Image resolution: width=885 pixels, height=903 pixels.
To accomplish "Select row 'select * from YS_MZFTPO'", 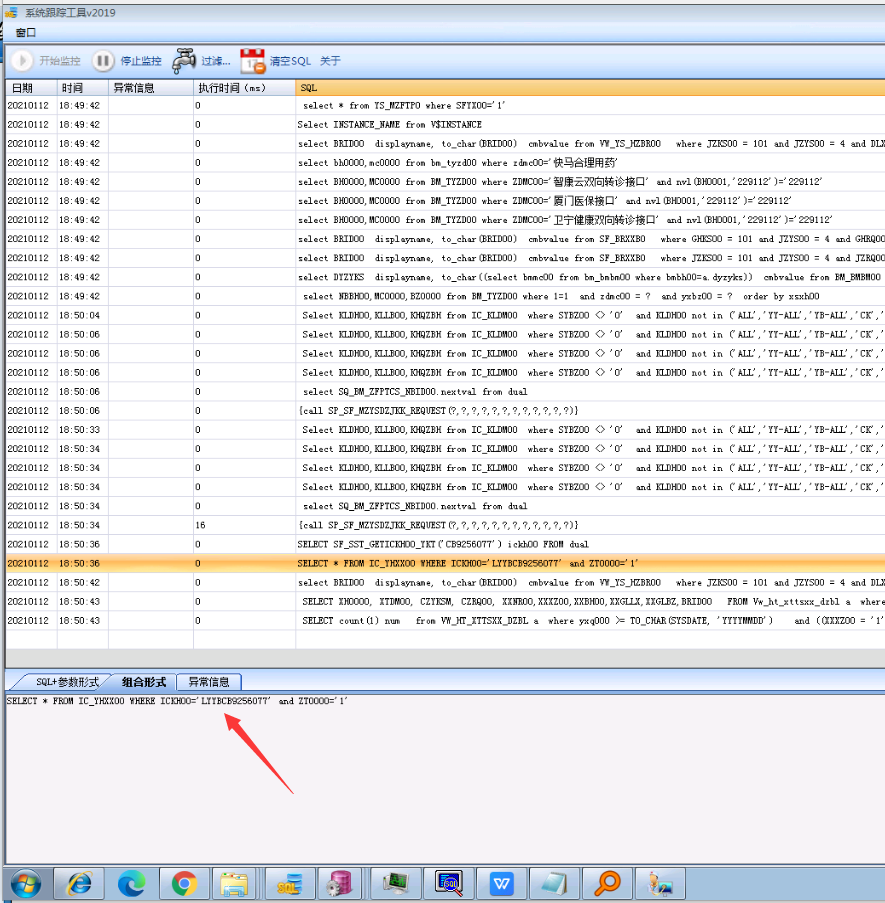I will point(445,105).
